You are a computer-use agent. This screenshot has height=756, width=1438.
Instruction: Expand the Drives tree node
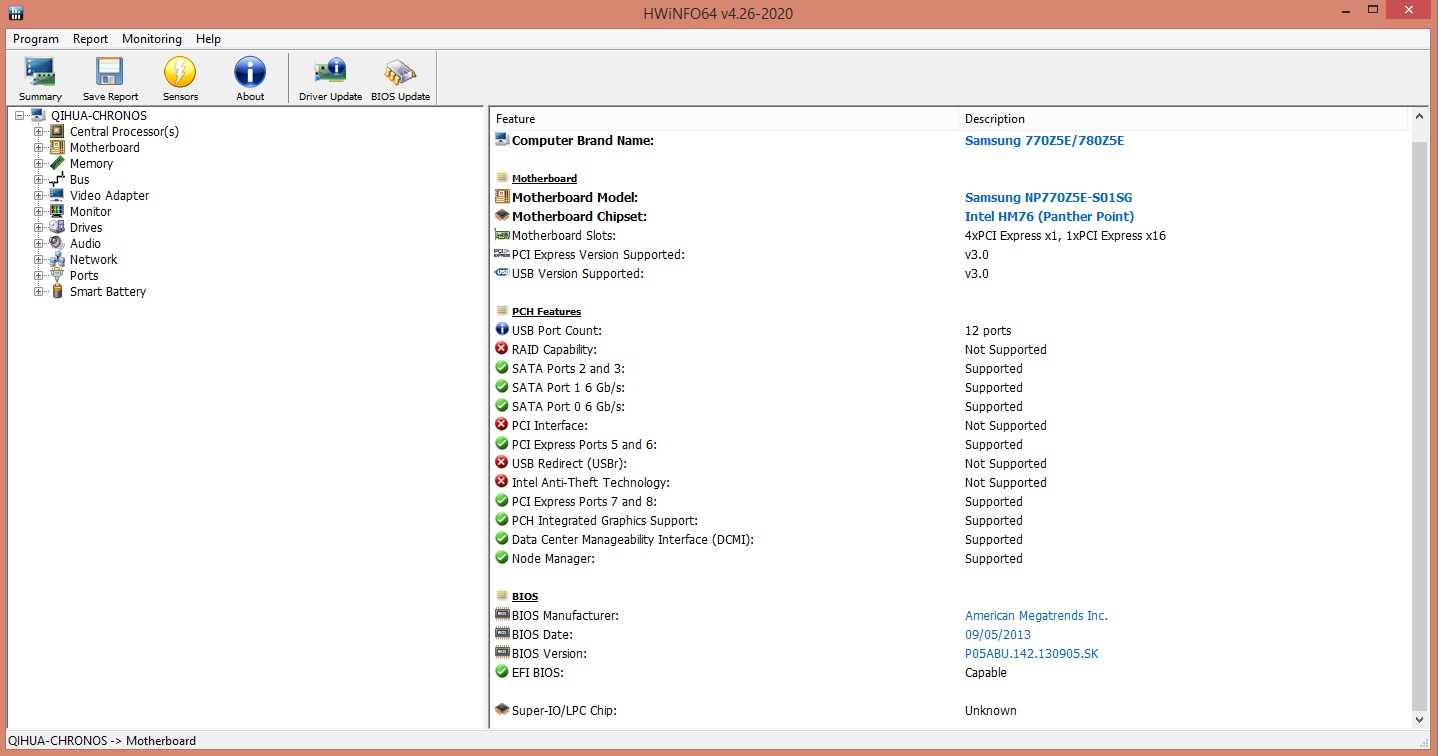point(38,228)
